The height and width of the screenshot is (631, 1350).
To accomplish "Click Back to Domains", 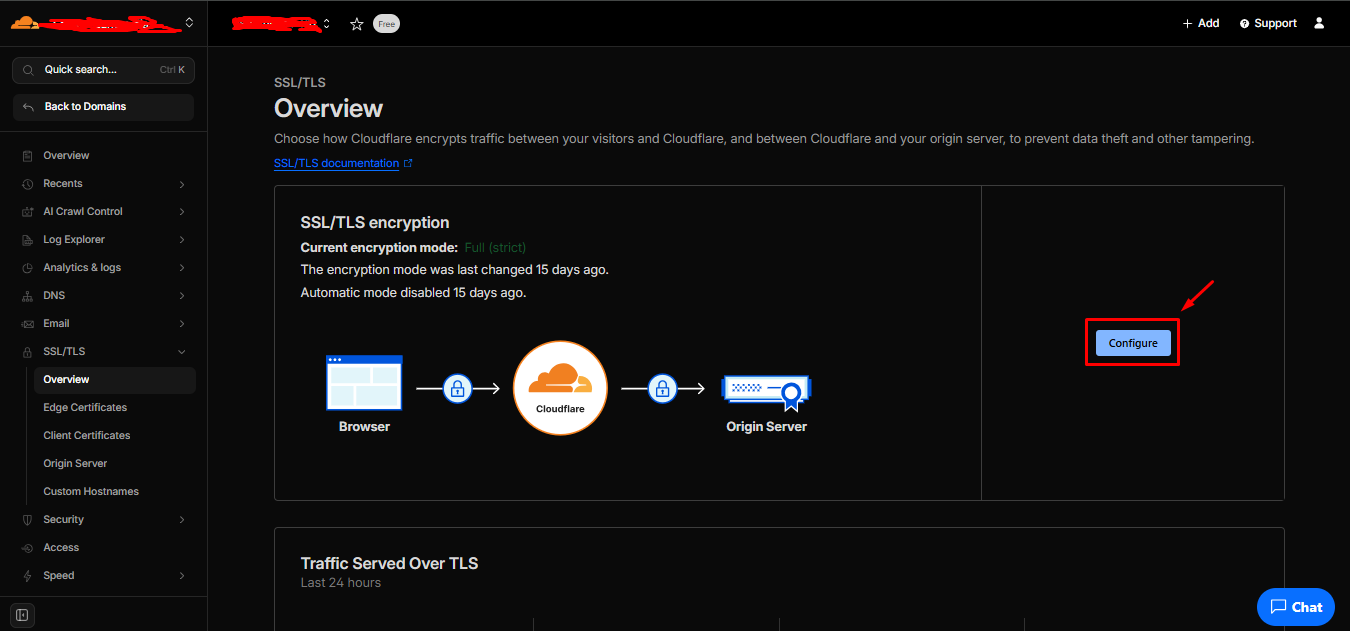I will point(104,107).
